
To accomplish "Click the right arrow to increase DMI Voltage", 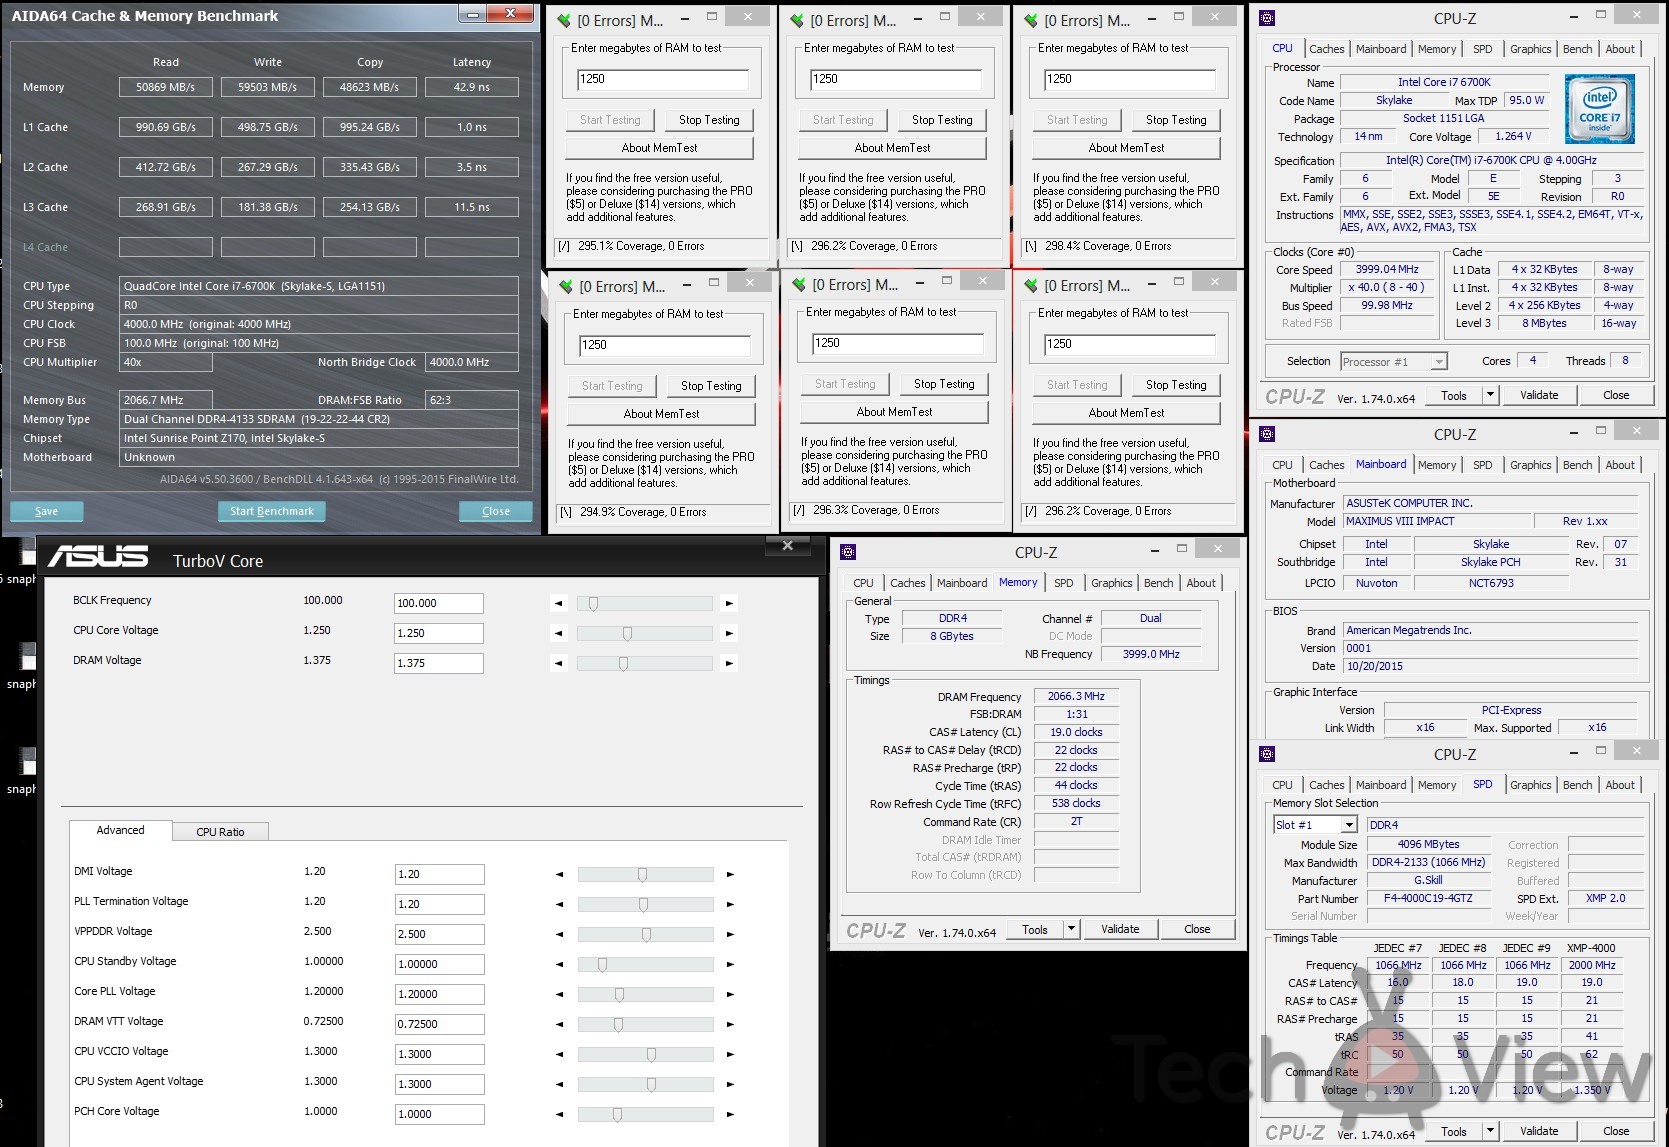I will click(730, 875).
